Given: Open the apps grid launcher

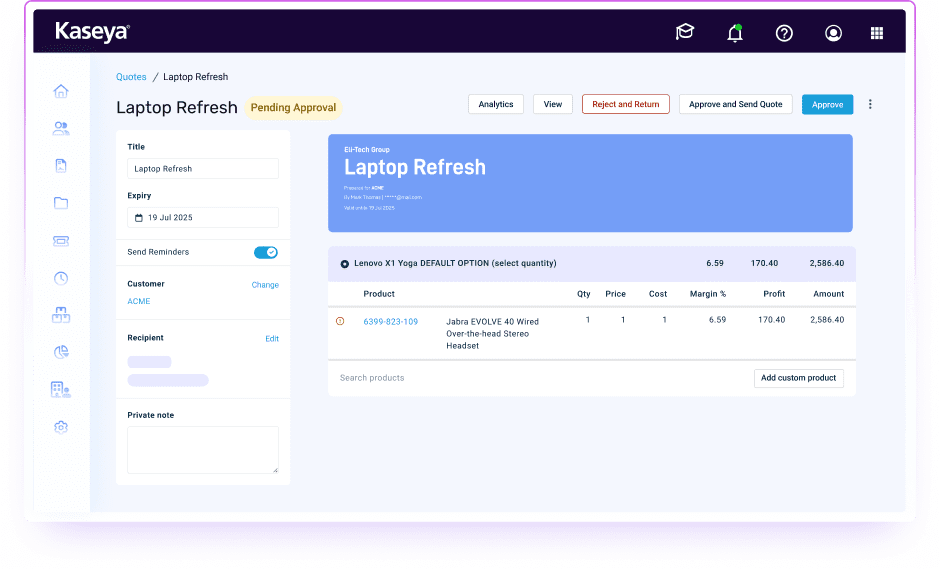Looking at the screenshot, I should tap(877, 33).
